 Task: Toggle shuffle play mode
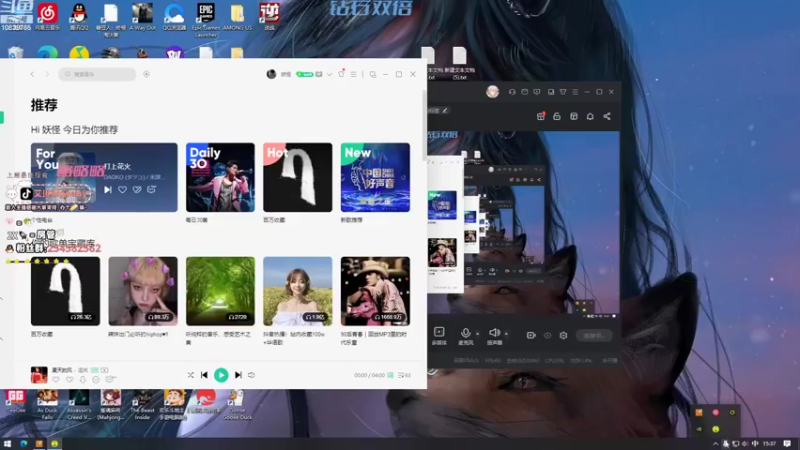point(190,375)
